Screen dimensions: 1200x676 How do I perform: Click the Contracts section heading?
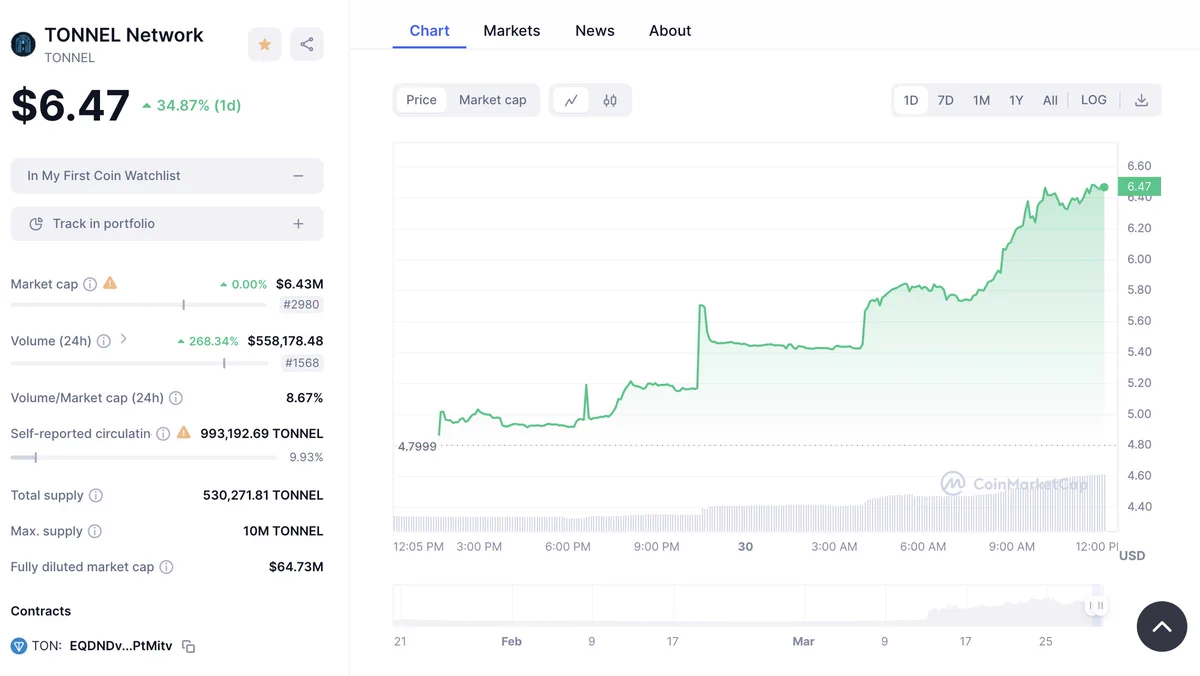[x=41, y=611]
